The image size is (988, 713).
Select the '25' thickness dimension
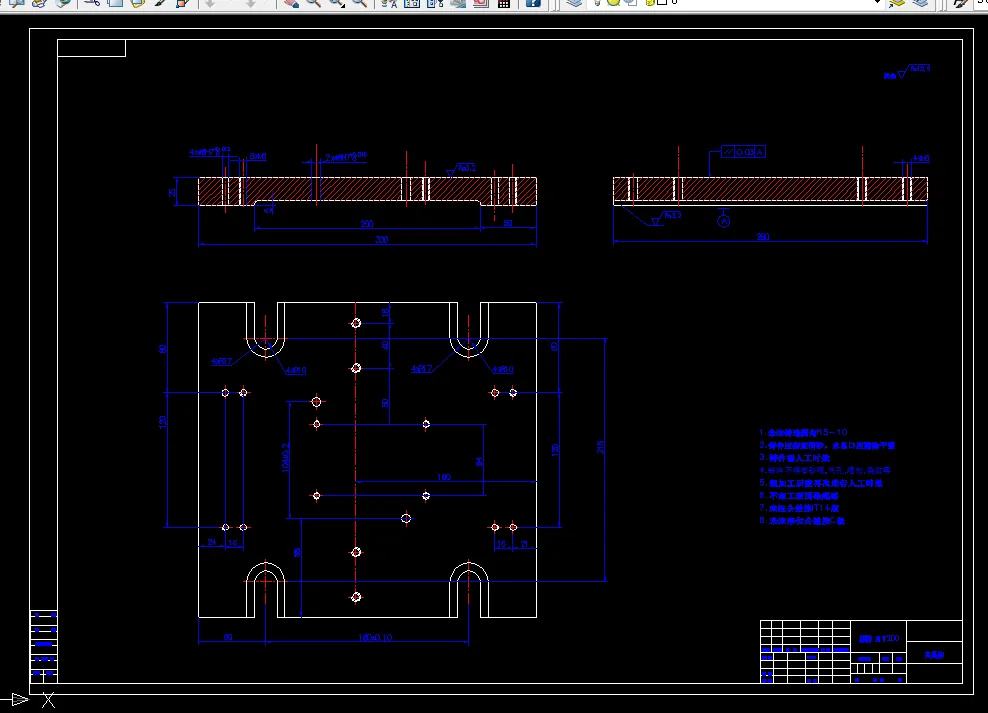172,191
